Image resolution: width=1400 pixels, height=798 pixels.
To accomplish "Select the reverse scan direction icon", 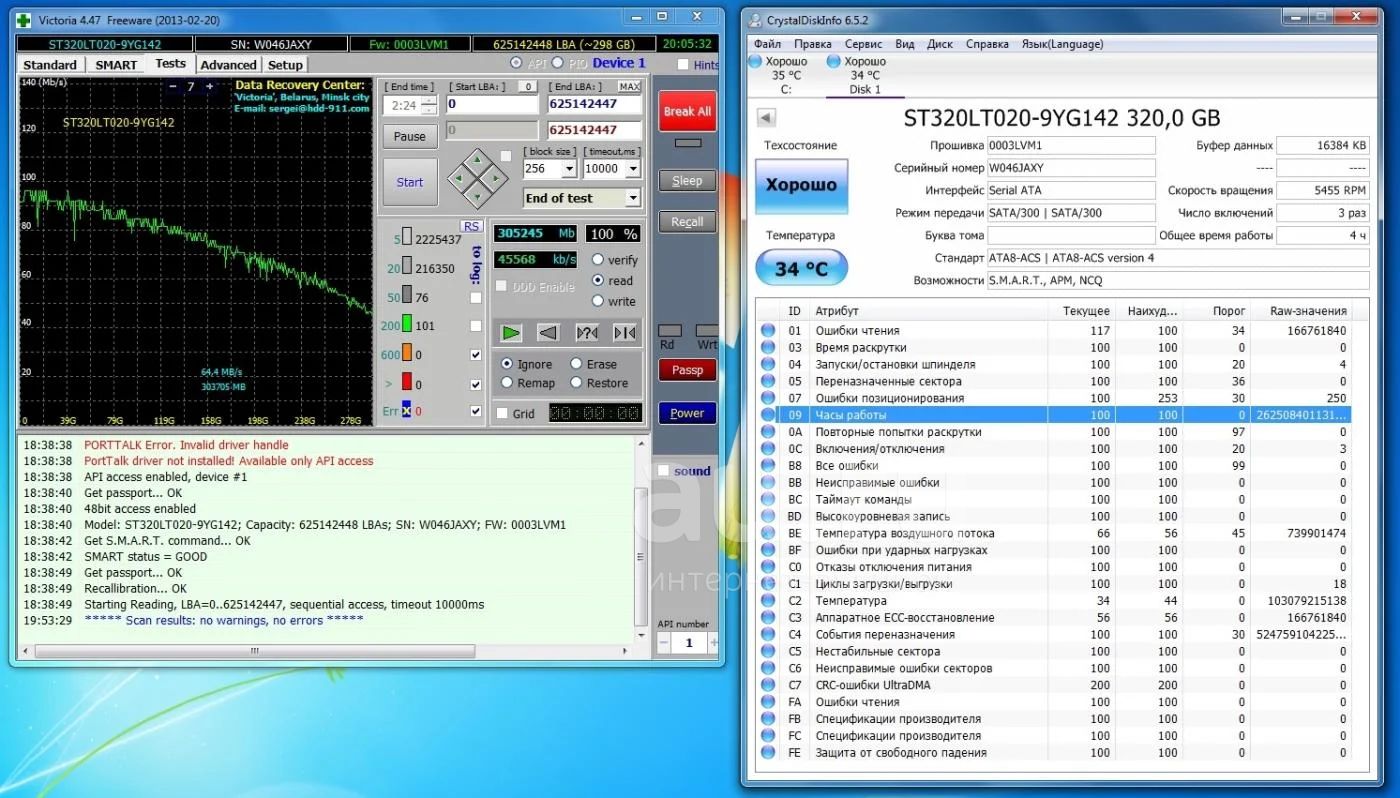I will click(548, 332).
